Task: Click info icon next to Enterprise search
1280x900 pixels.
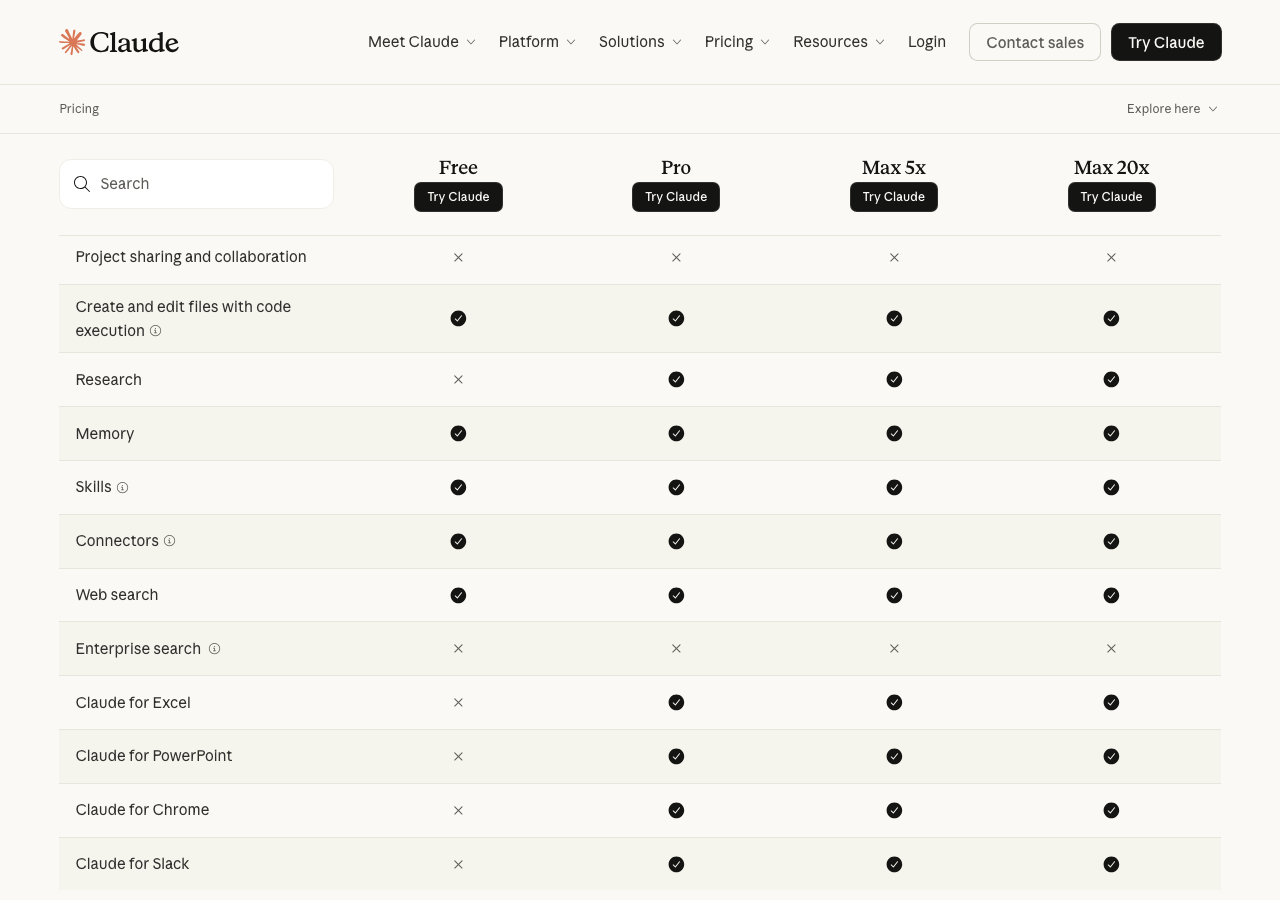Action: pos(214,649)
